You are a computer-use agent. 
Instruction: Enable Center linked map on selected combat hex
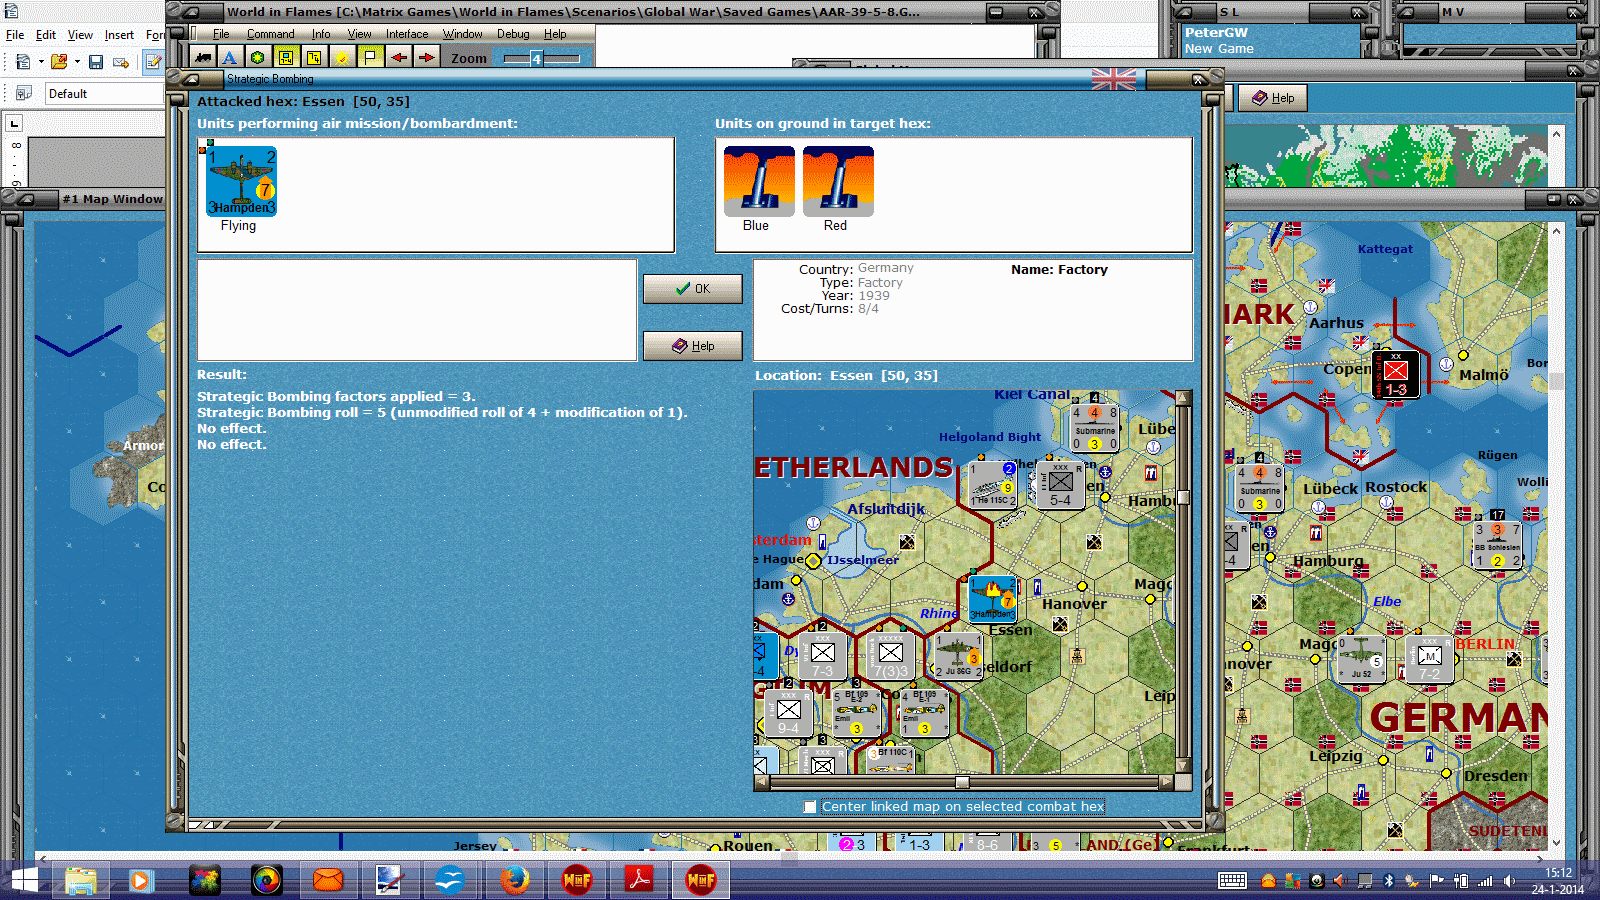(808, 806)
